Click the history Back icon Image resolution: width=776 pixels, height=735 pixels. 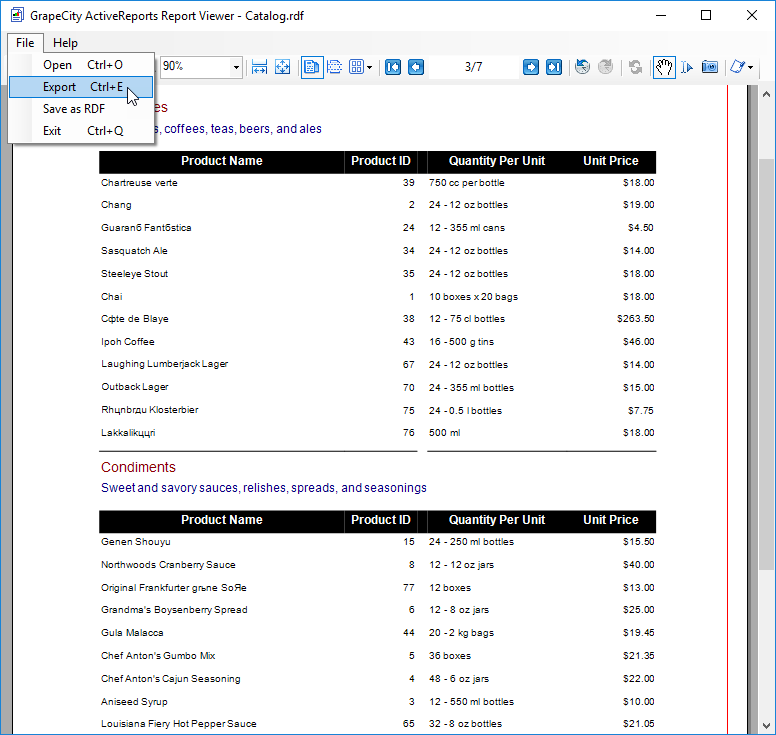[x=583, y=67]
